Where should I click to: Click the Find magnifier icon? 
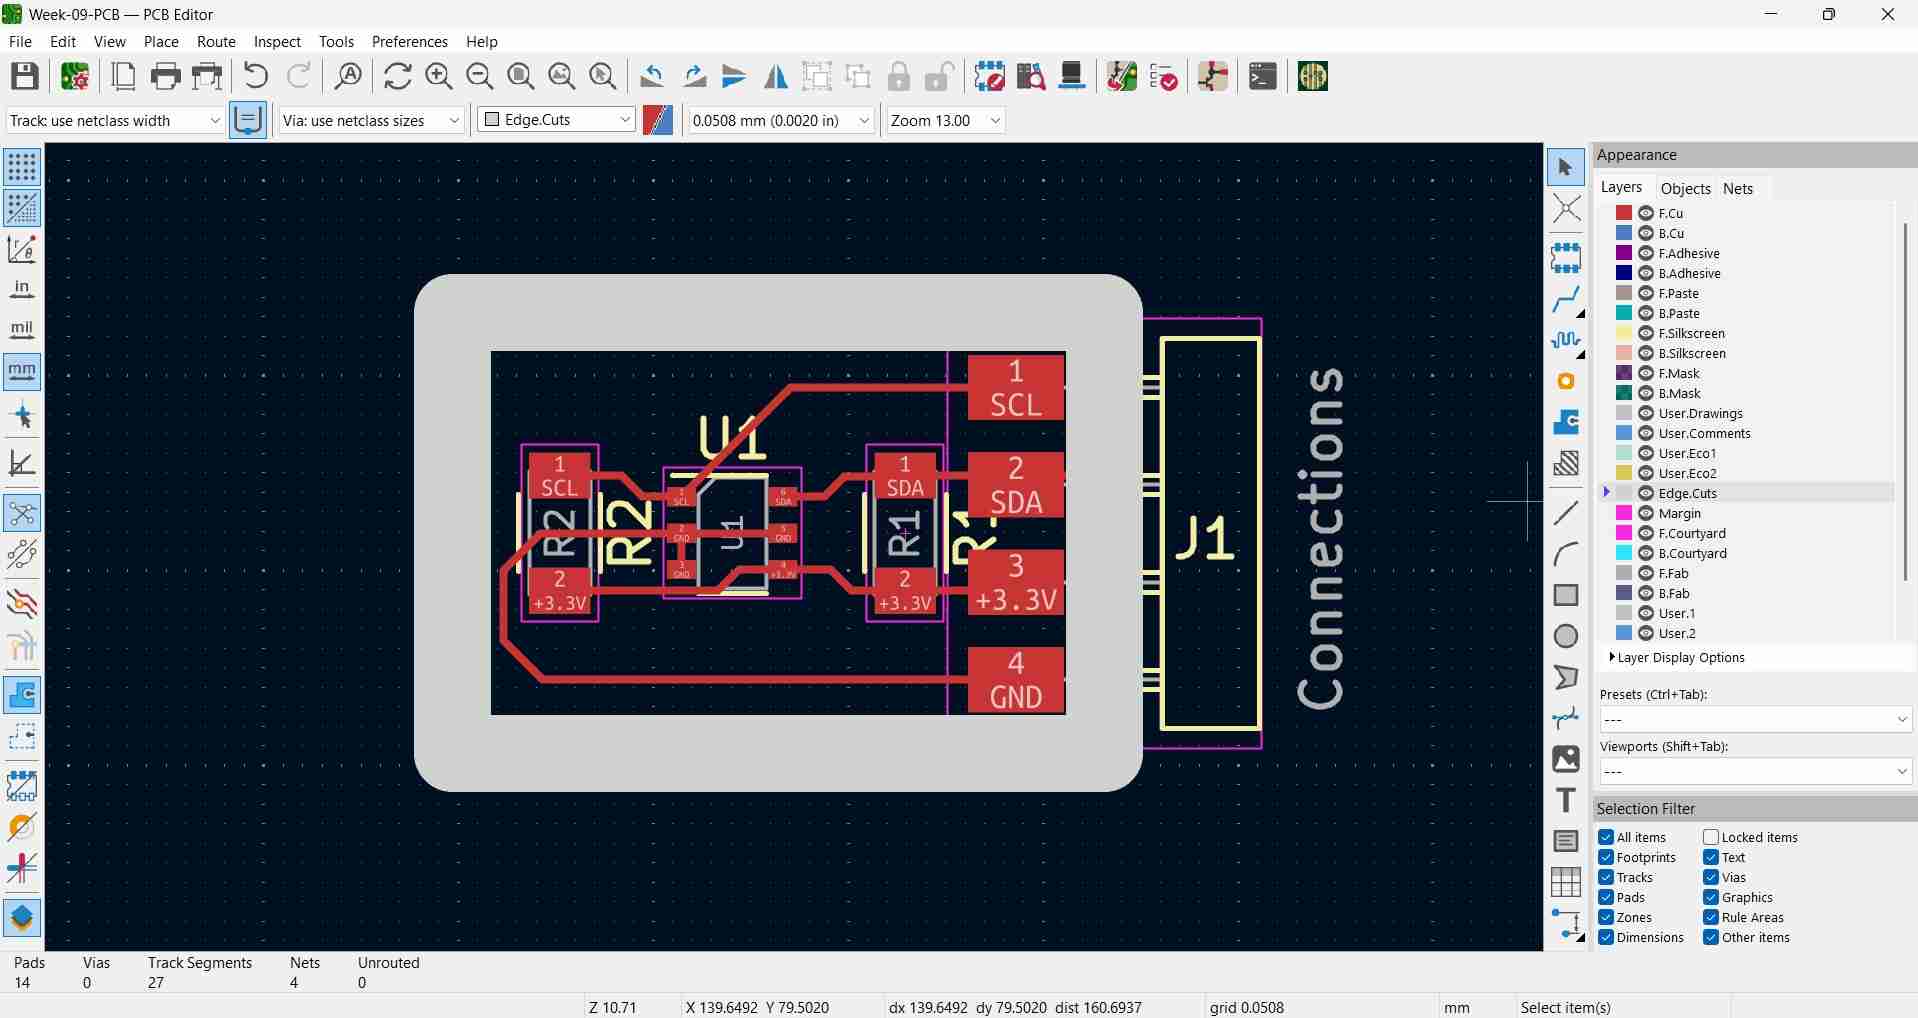click(348, 77)
